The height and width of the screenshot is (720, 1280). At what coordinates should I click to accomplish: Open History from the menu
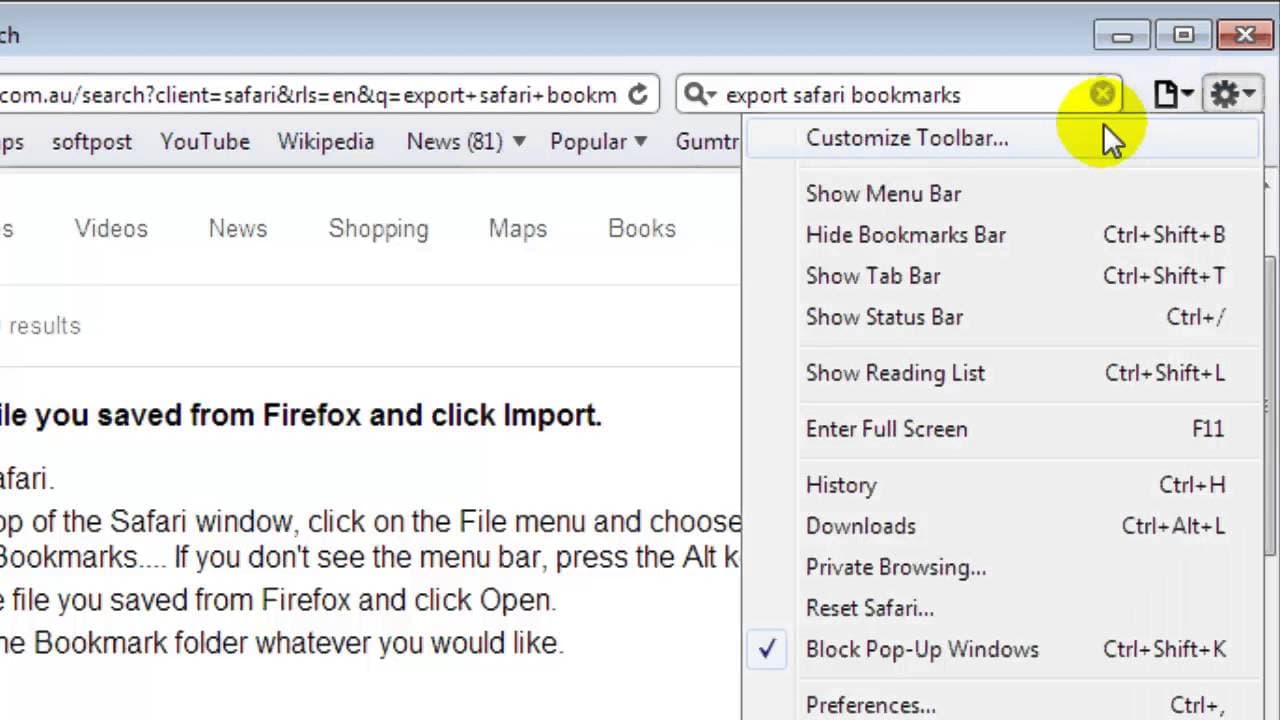(1003, 485)
